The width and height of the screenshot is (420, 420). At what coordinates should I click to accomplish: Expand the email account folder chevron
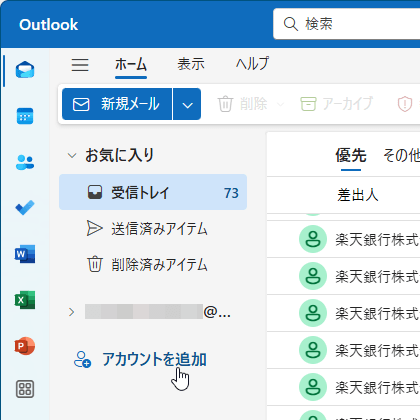[x=71, y=312]
